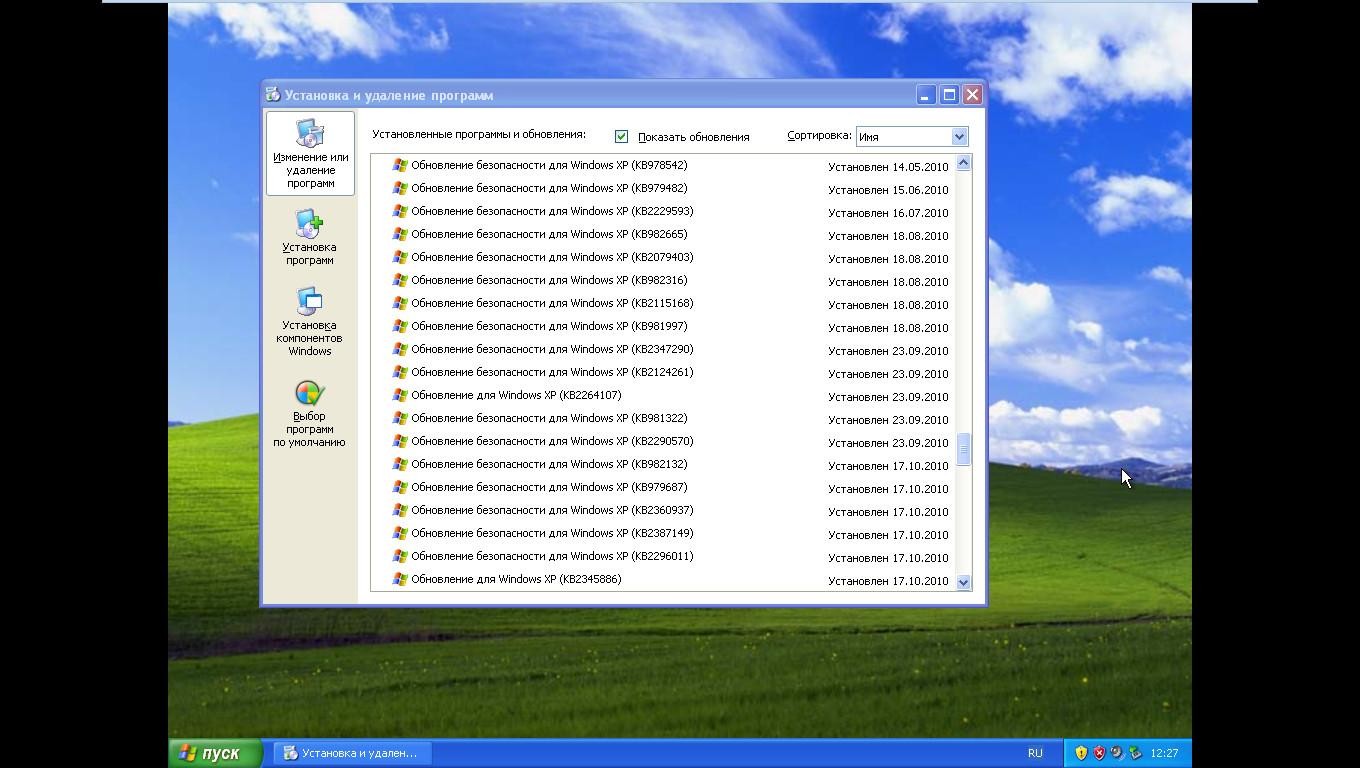
Task: Minimize the Установка и удаление программ window
Action: pyautogui.click(x=926, y=95)
